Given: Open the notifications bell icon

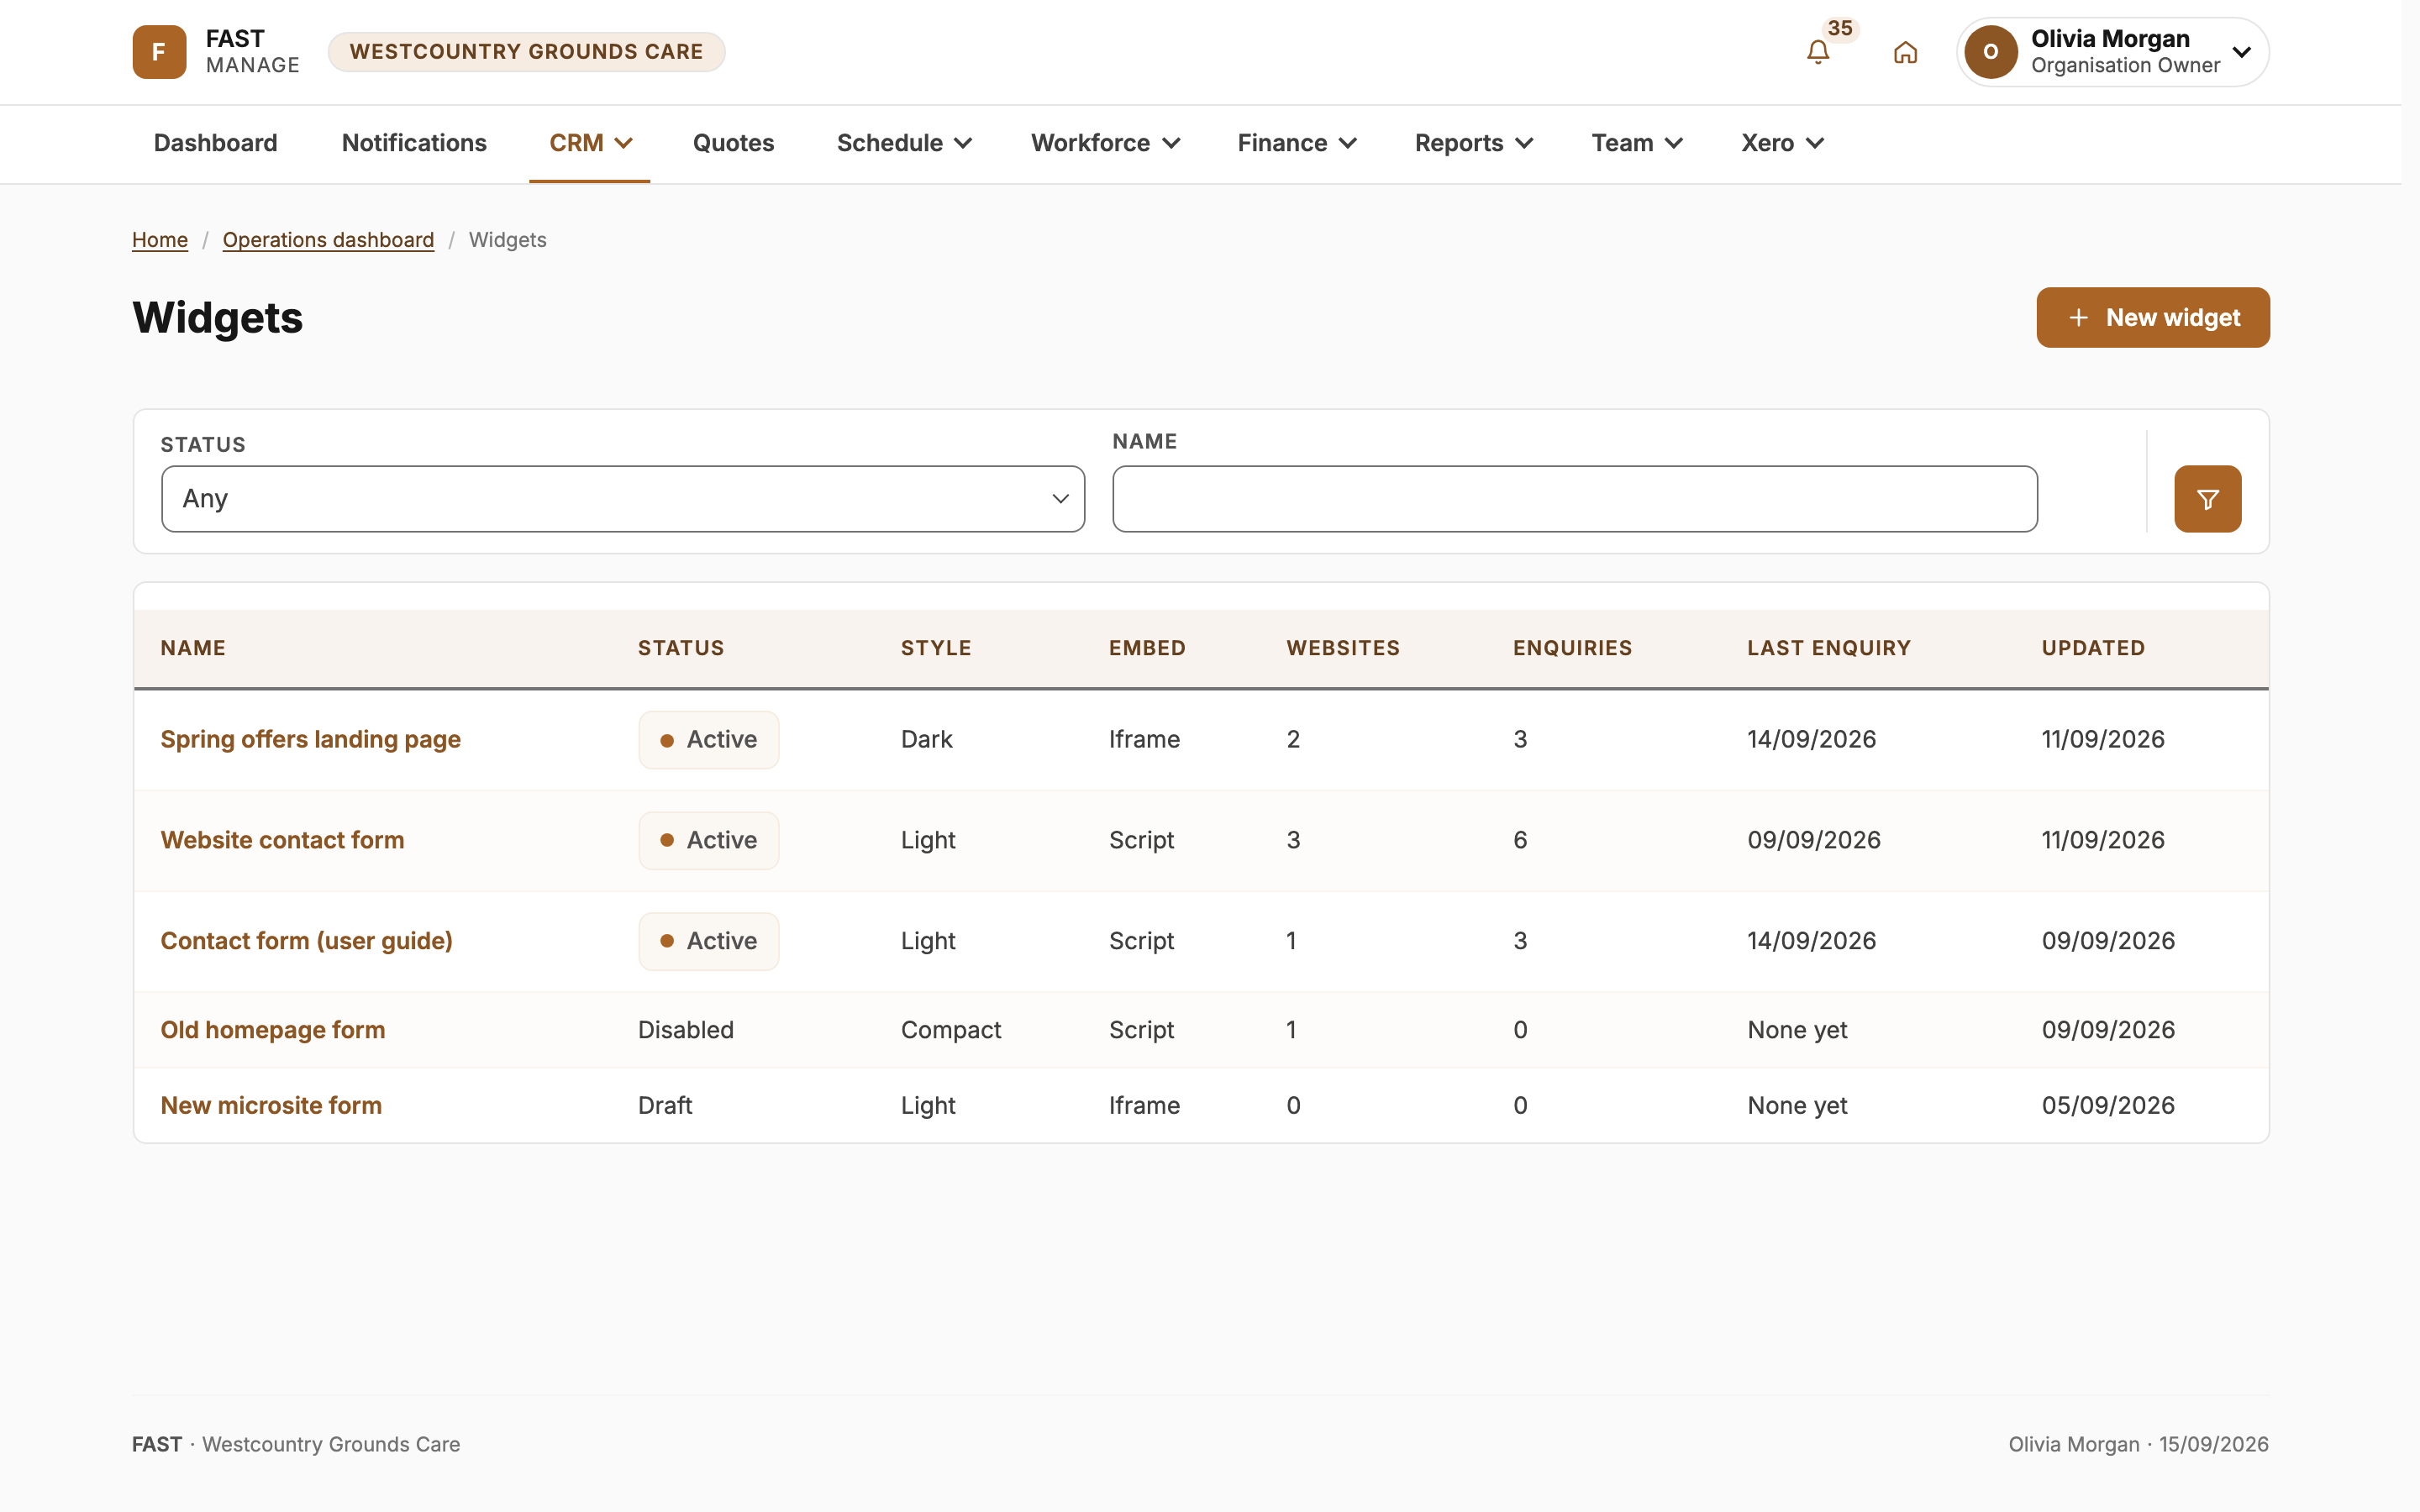Looking at the screenshot, I should tap(1817, 52).
